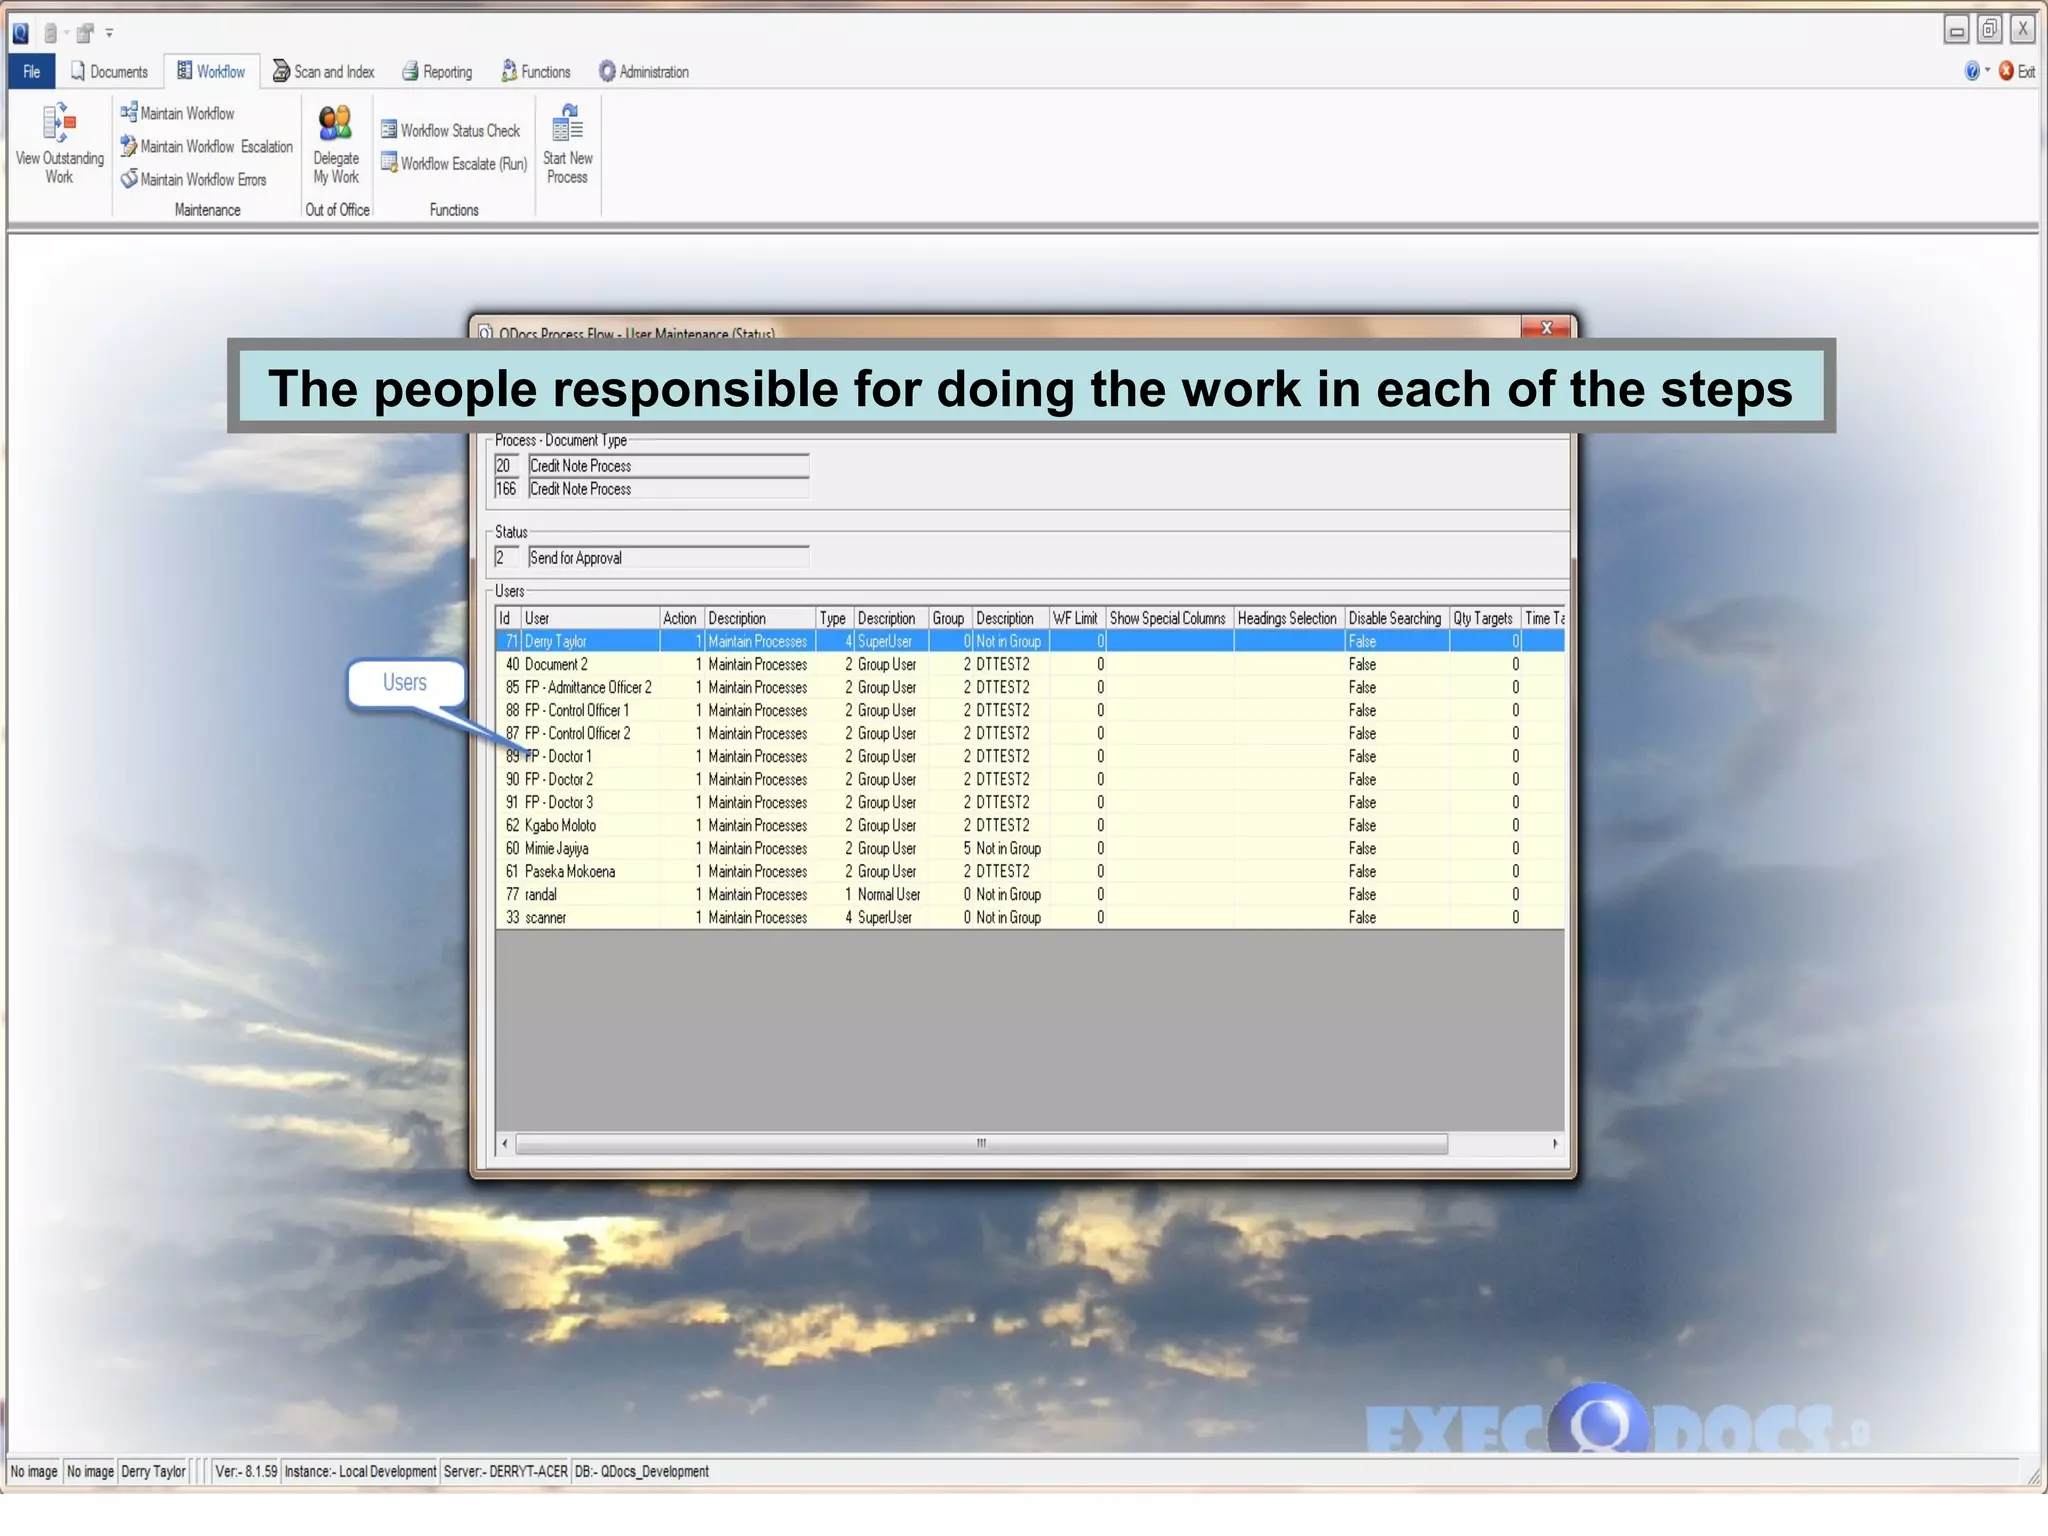Click Show Special Columns header
Image resolution: width=2048 pixels, height=1536 pixels.
[1169, 619]
